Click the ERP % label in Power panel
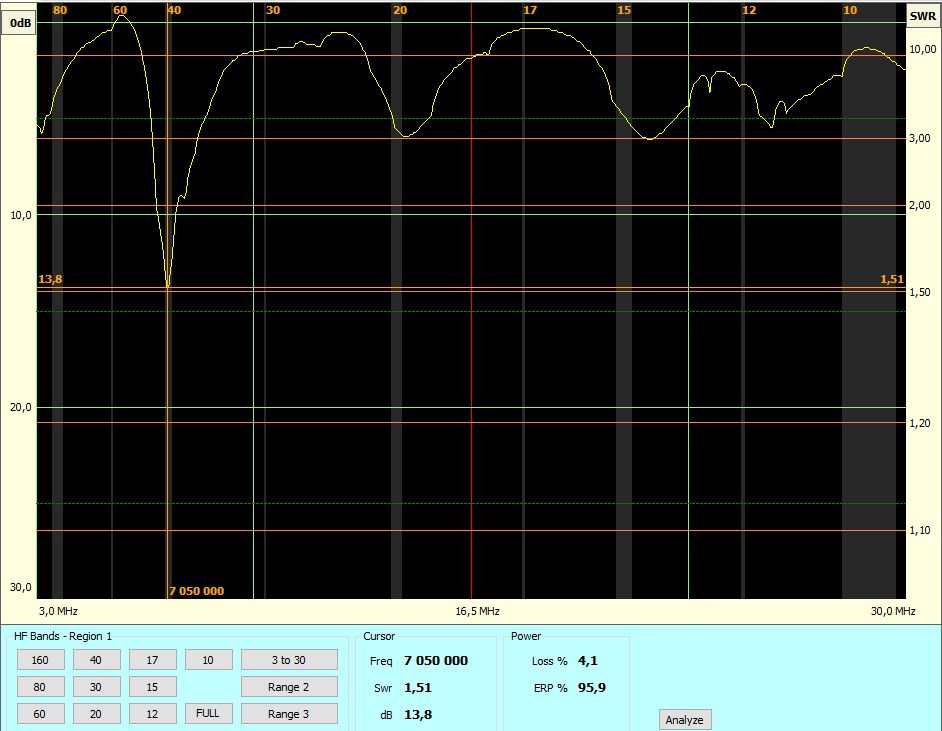The width and height of the screenshot is (942, 731). (551, 688)
